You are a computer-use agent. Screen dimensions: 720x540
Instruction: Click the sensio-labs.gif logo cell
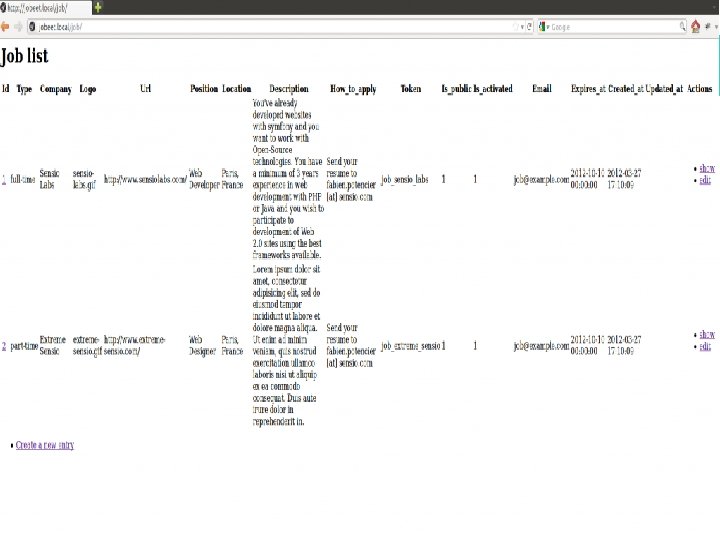pyautogui.click(x=84, y=179)
